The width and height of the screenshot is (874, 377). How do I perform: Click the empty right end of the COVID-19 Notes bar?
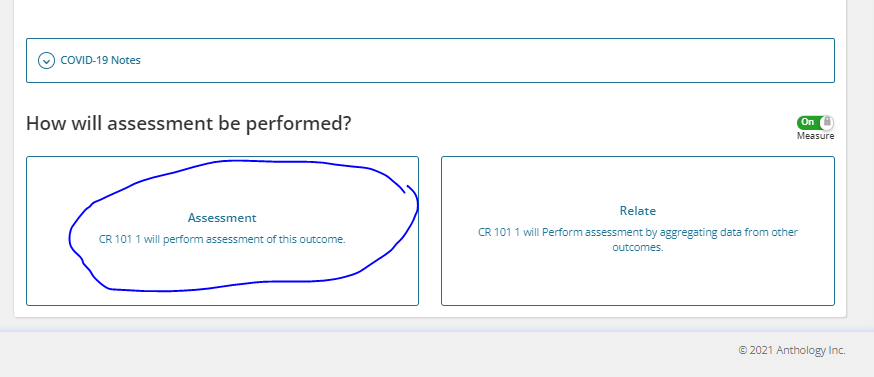[725, 60]
